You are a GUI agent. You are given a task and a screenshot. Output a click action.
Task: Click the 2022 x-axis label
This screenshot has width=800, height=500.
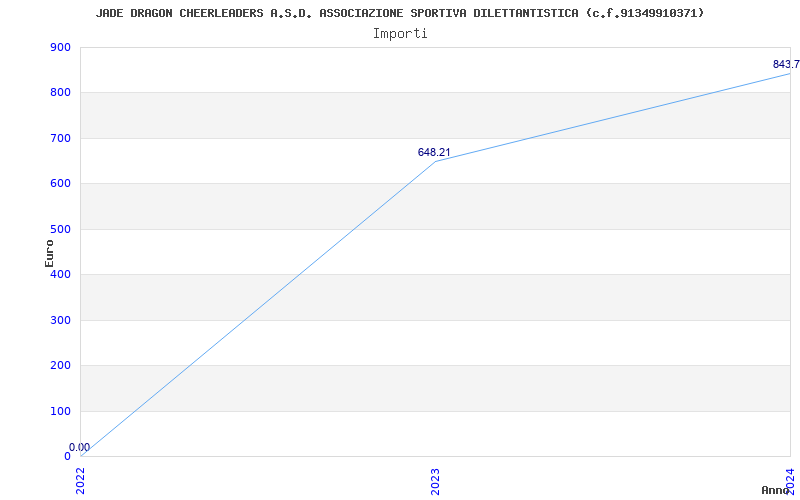pos(81,481)
